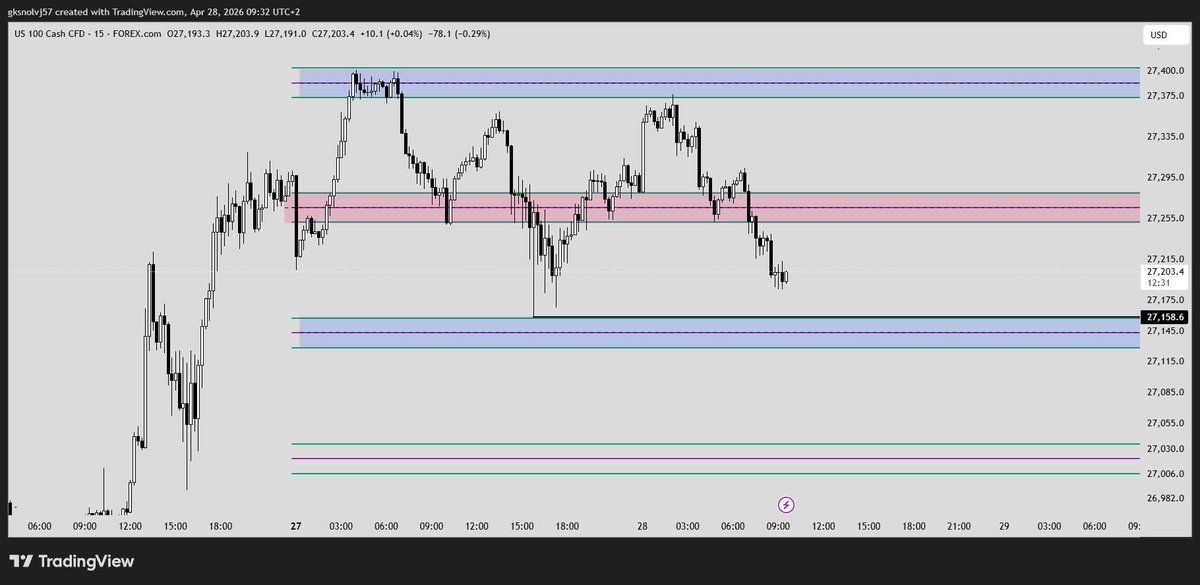Click the 27,085.0 price axis label
Screen dimensions: 1200x585
coord(1166,392)
